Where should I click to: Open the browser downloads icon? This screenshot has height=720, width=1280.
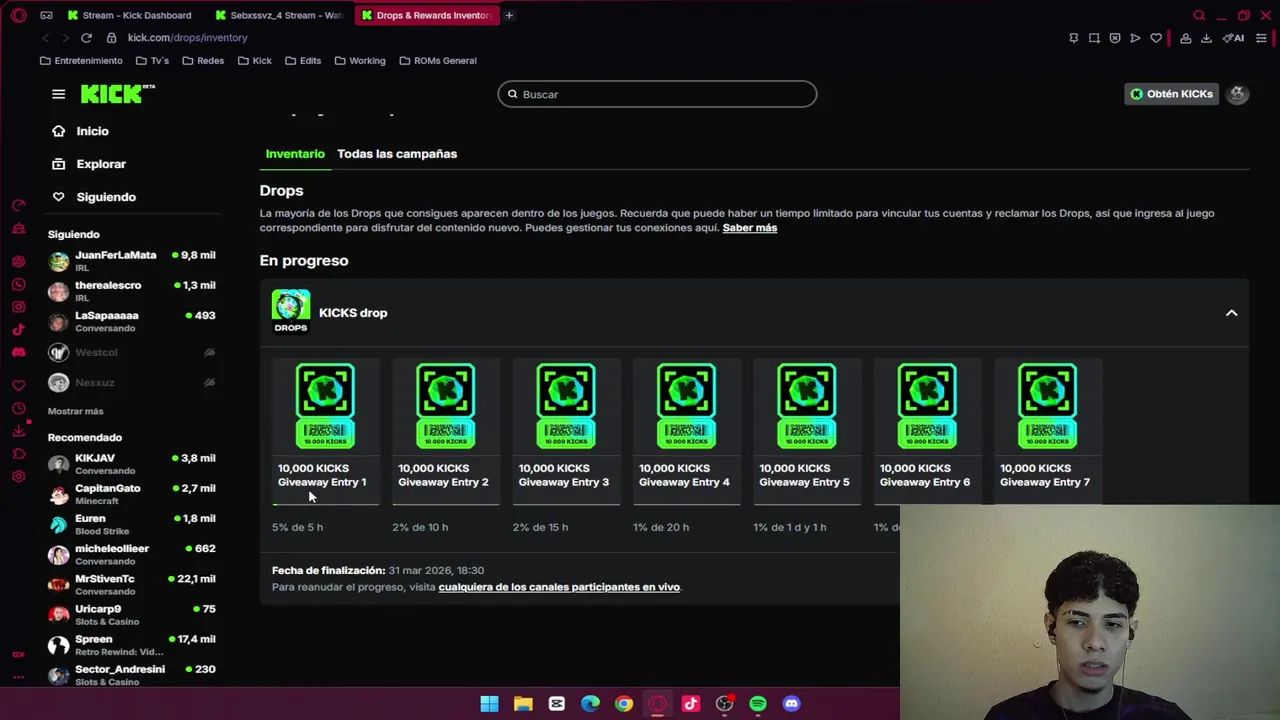coord(1206,38)
